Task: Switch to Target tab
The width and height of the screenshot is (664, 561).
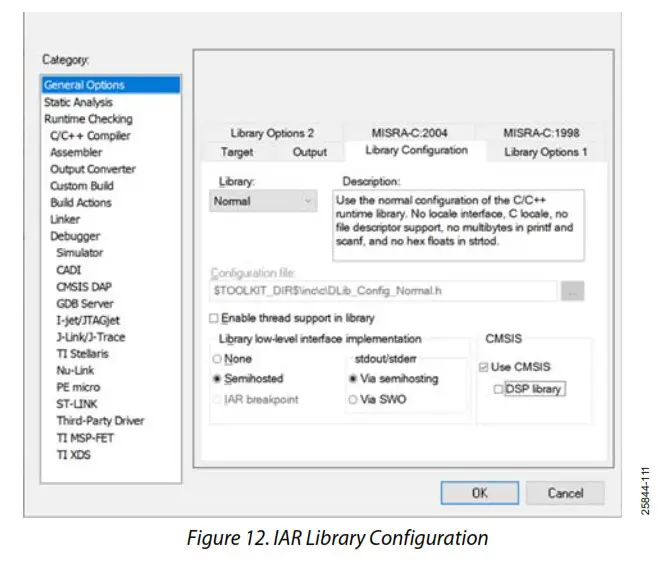Action: 237,152
